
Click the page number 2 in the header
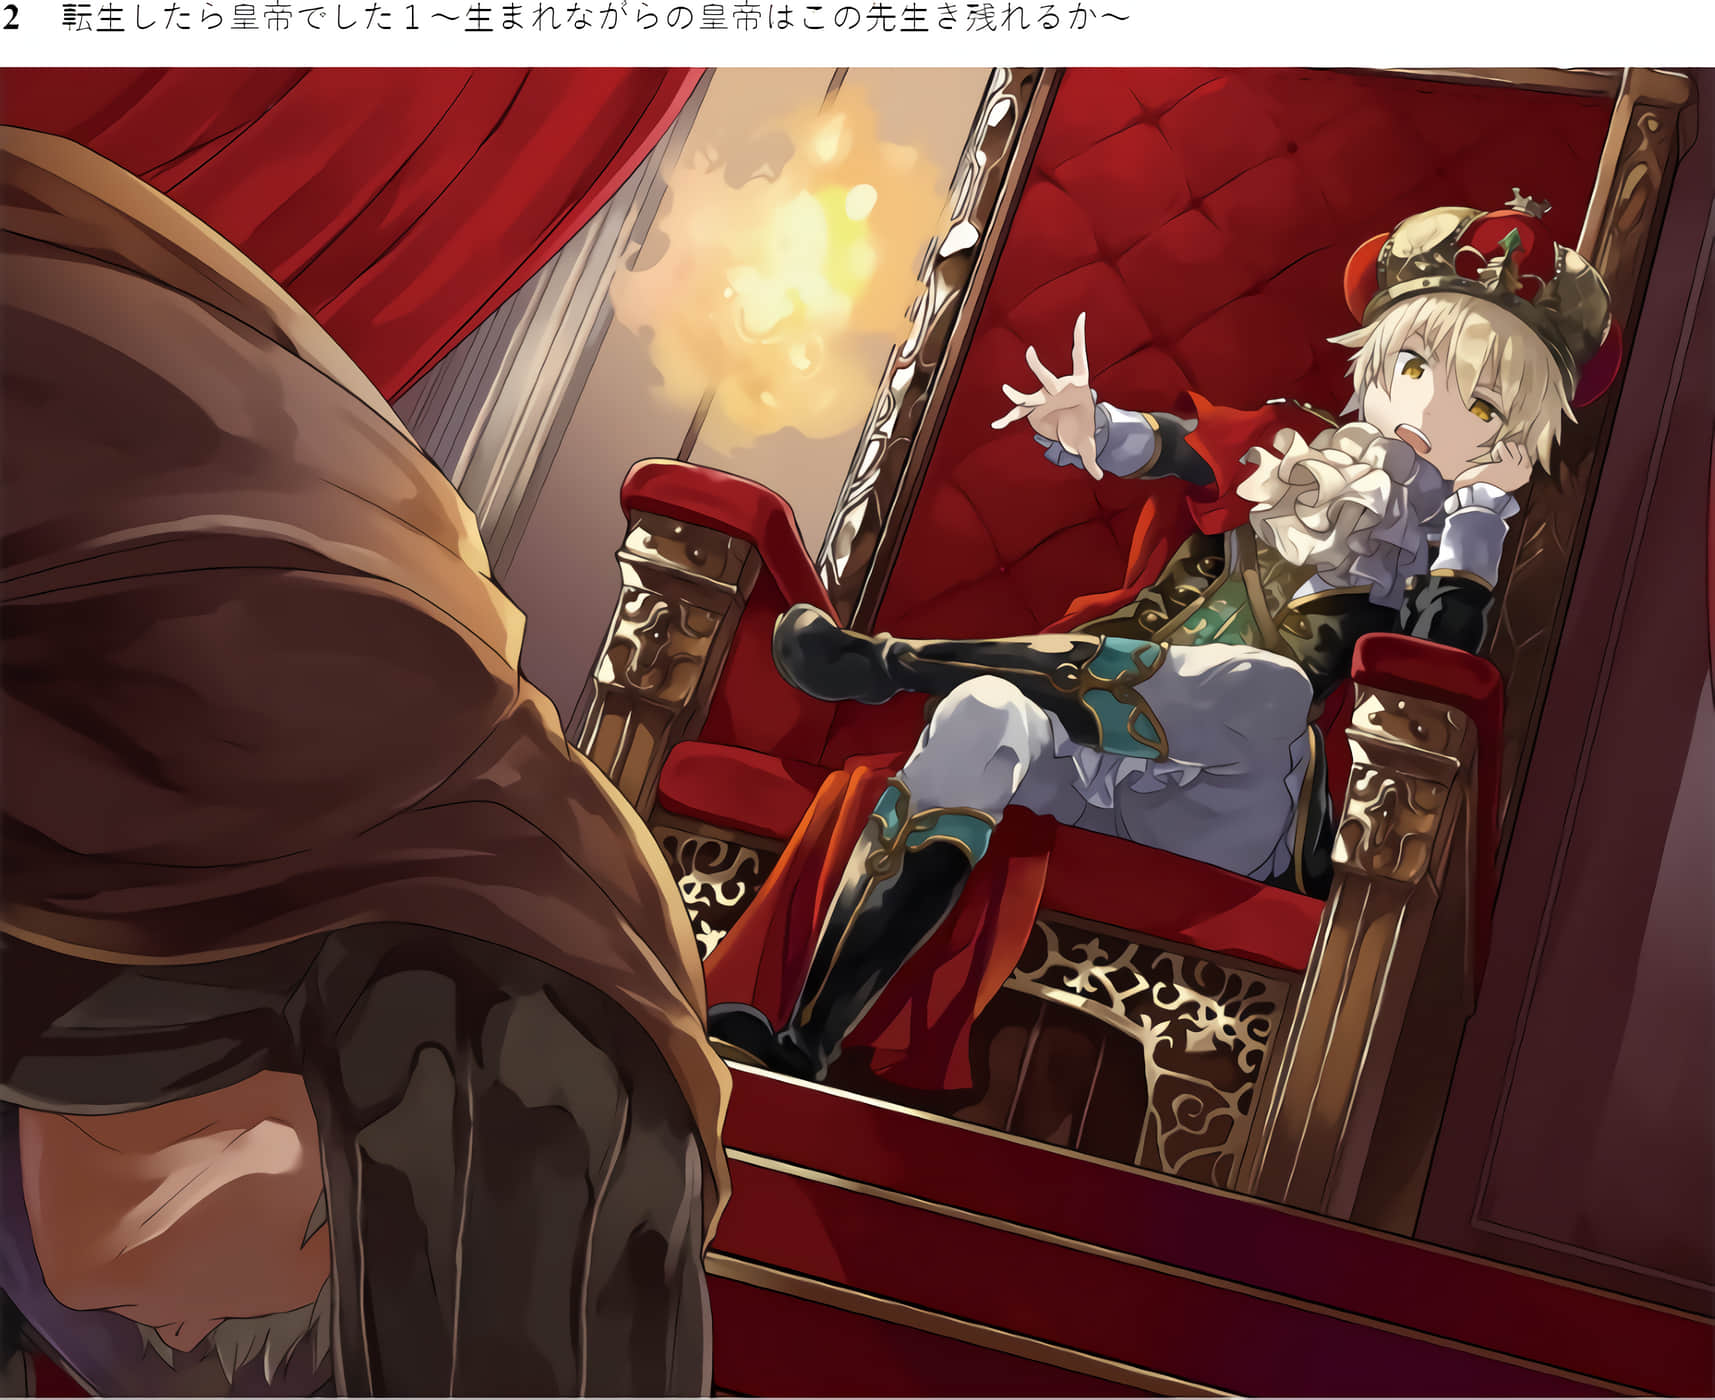tap(11, 19)
